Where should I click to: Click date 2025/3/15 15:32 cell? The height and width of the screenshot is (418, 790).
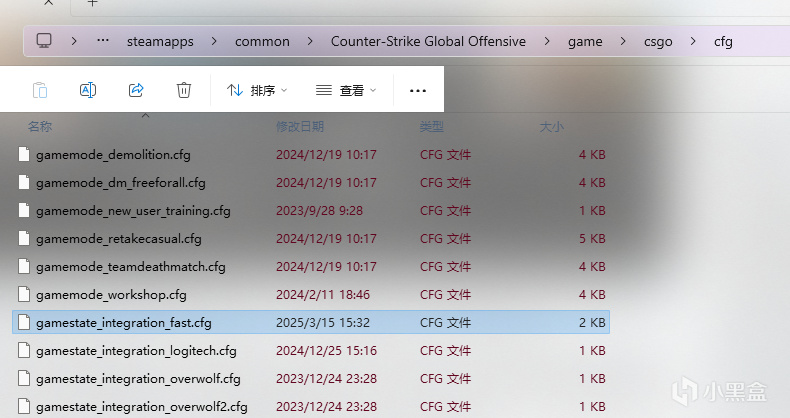click(x=323, y=323)
